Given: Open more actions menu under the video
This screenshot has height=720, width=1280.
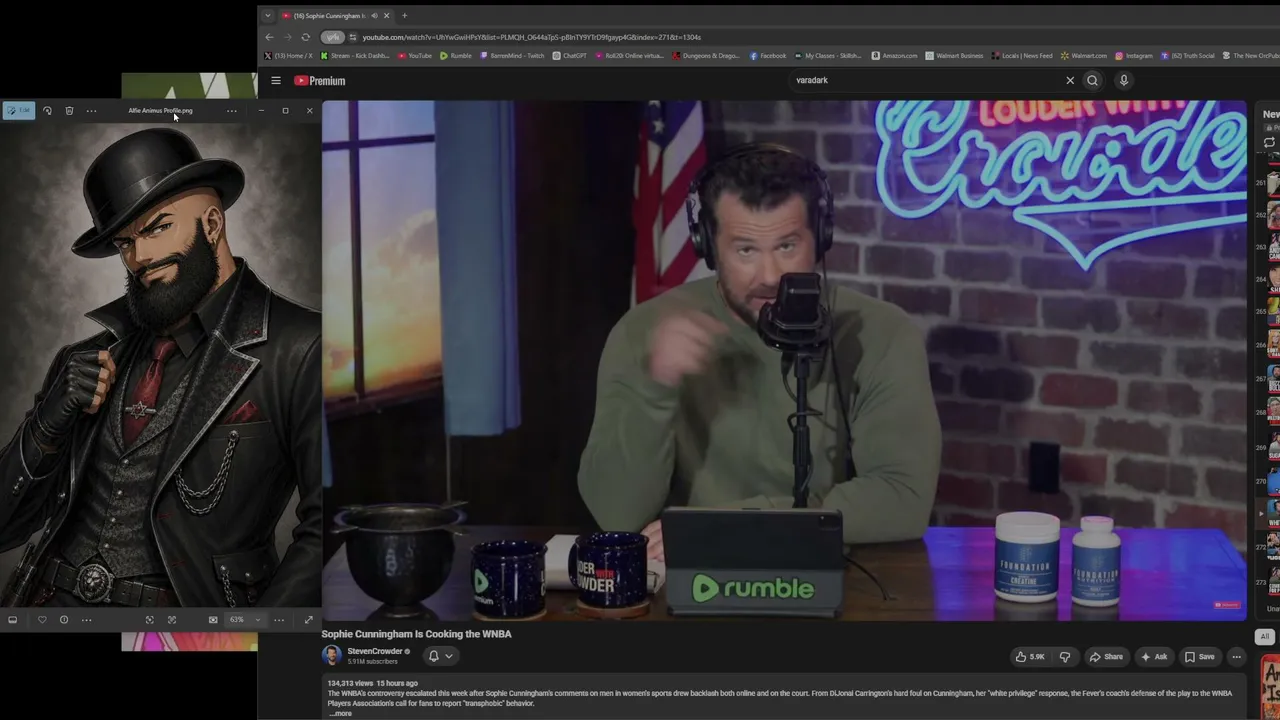Looking at the screenshot, I should (1237, 657).
